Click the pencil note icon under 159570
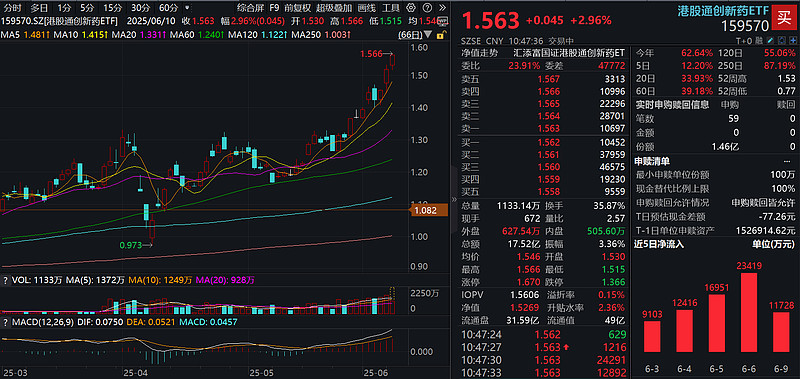800x379 pixels. coord(769,40)
